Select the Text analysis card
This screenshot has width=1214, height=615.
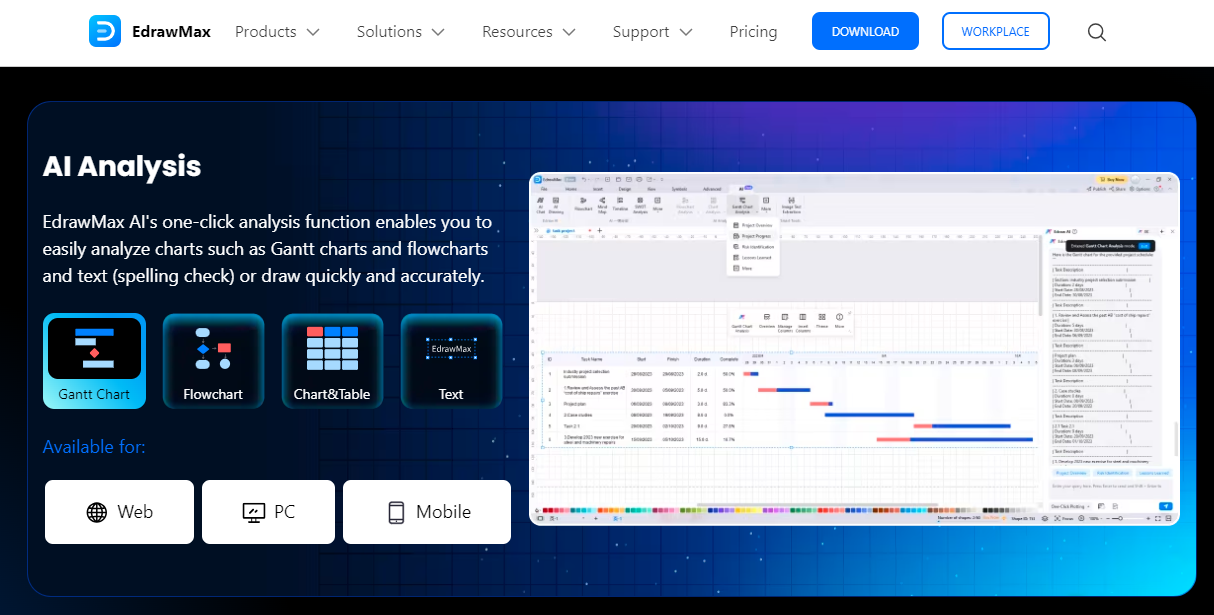[x=451, y=361]
